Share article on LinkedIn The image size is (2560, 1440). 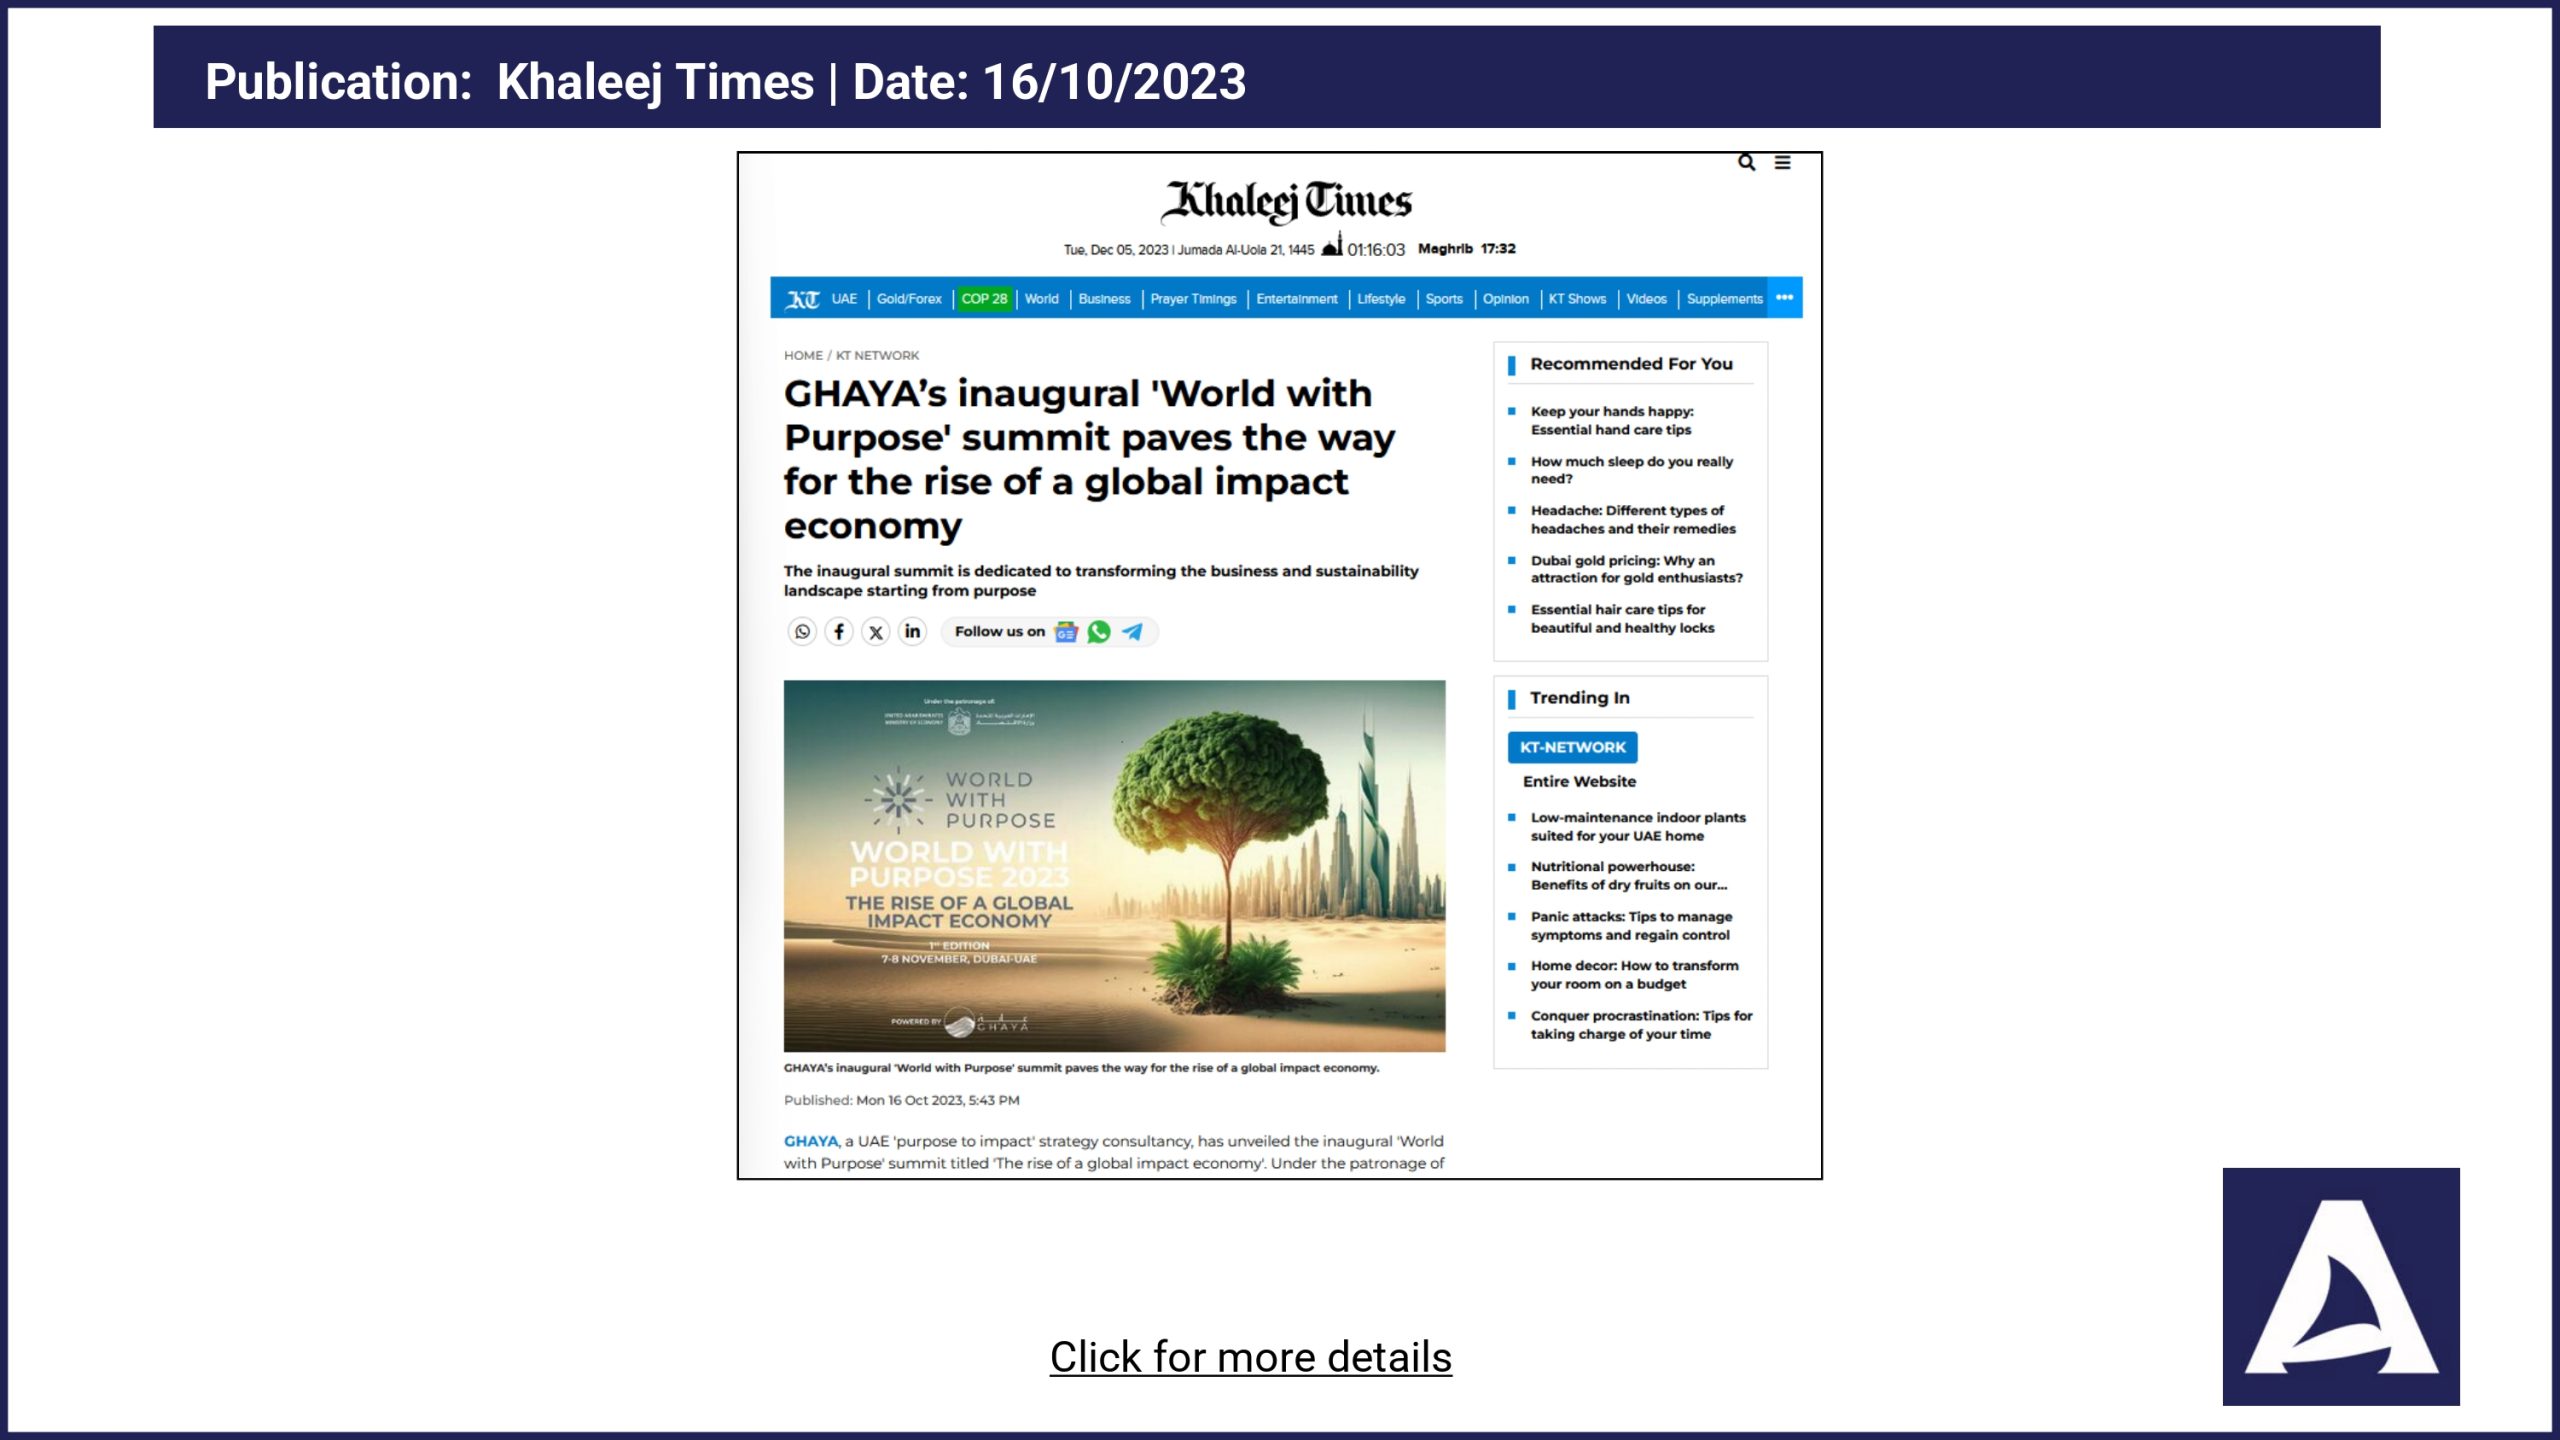913,631
